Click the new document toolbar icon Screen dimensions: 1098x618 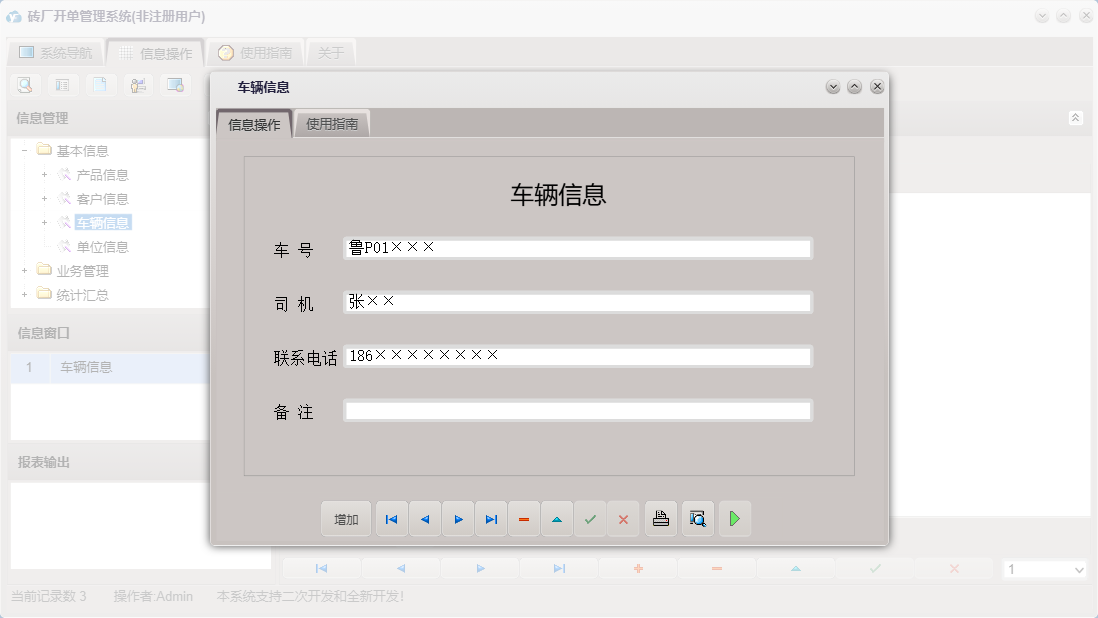click(x=101, y=85)
